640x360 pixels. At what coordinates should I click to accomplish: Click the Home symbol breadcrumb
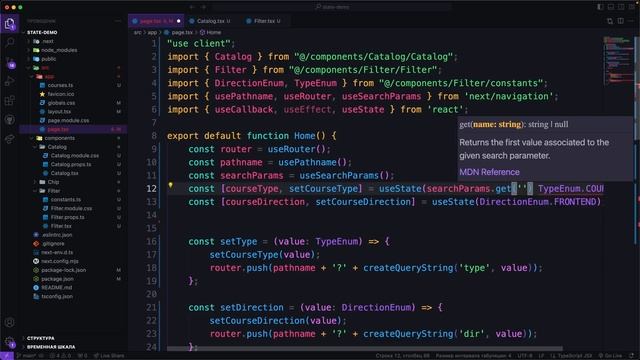[211, 32]
